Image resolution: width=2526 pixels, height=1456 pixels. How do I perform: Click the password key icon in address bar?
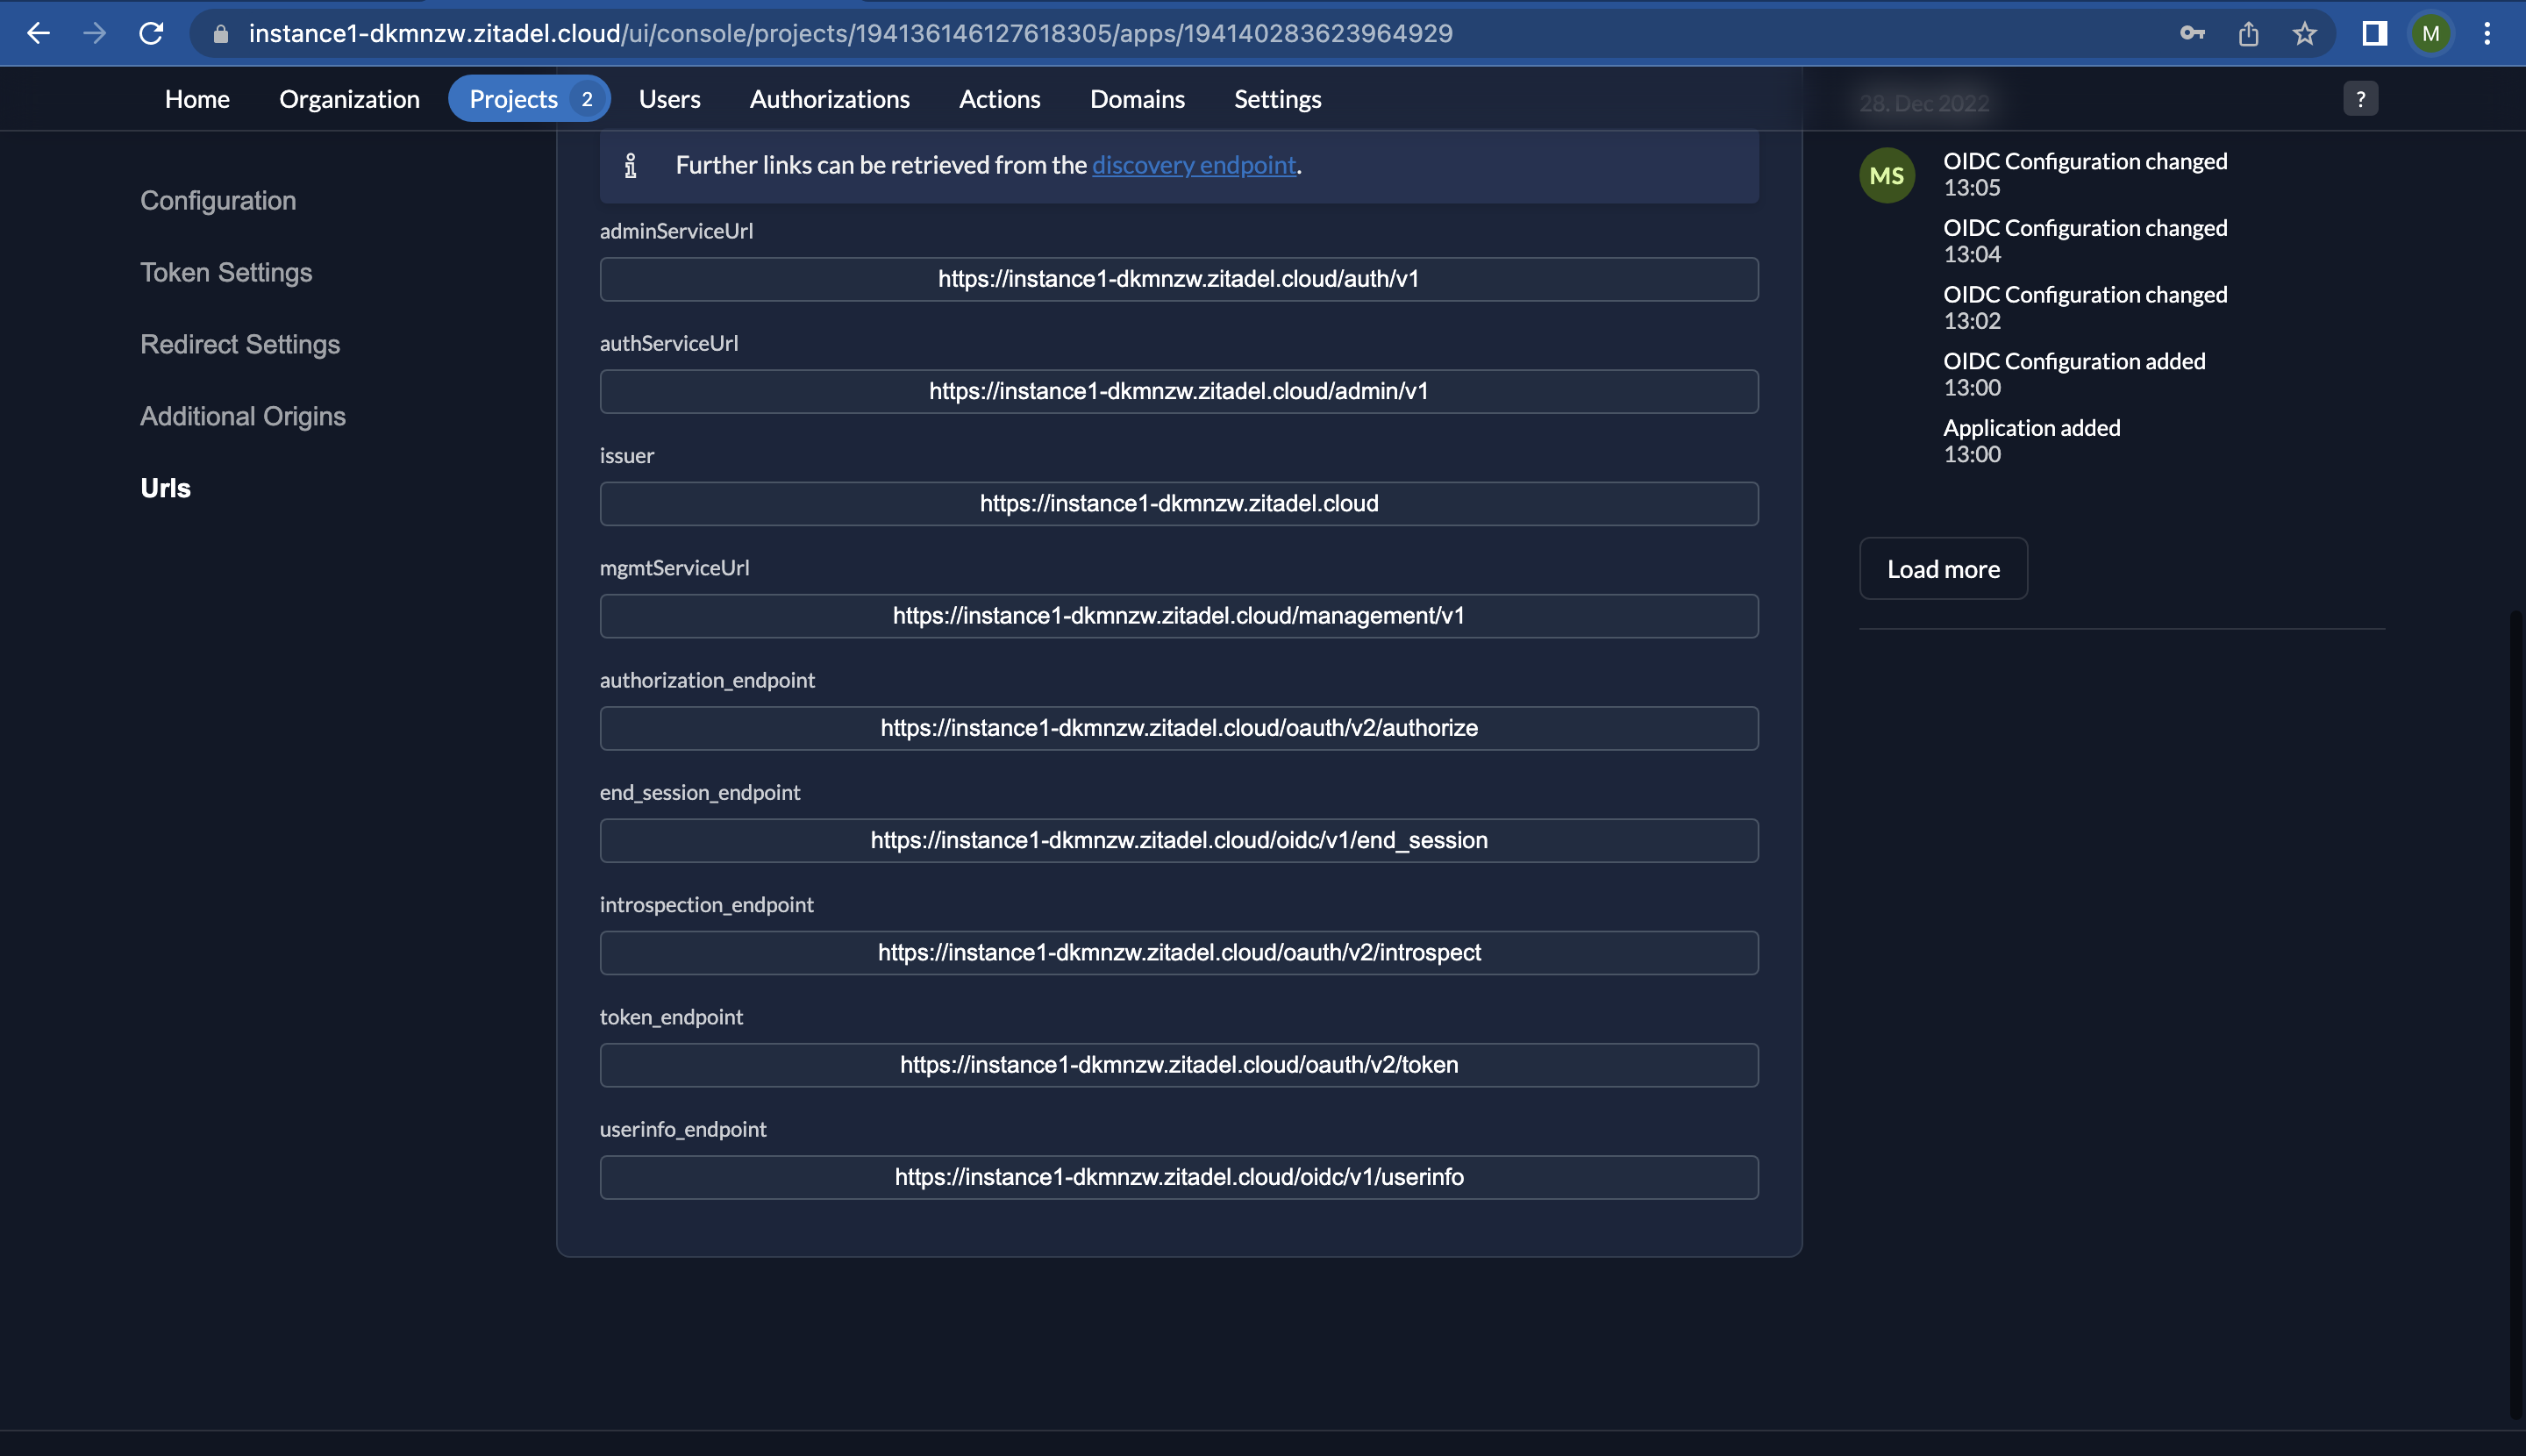click(x=2191, y=33)
